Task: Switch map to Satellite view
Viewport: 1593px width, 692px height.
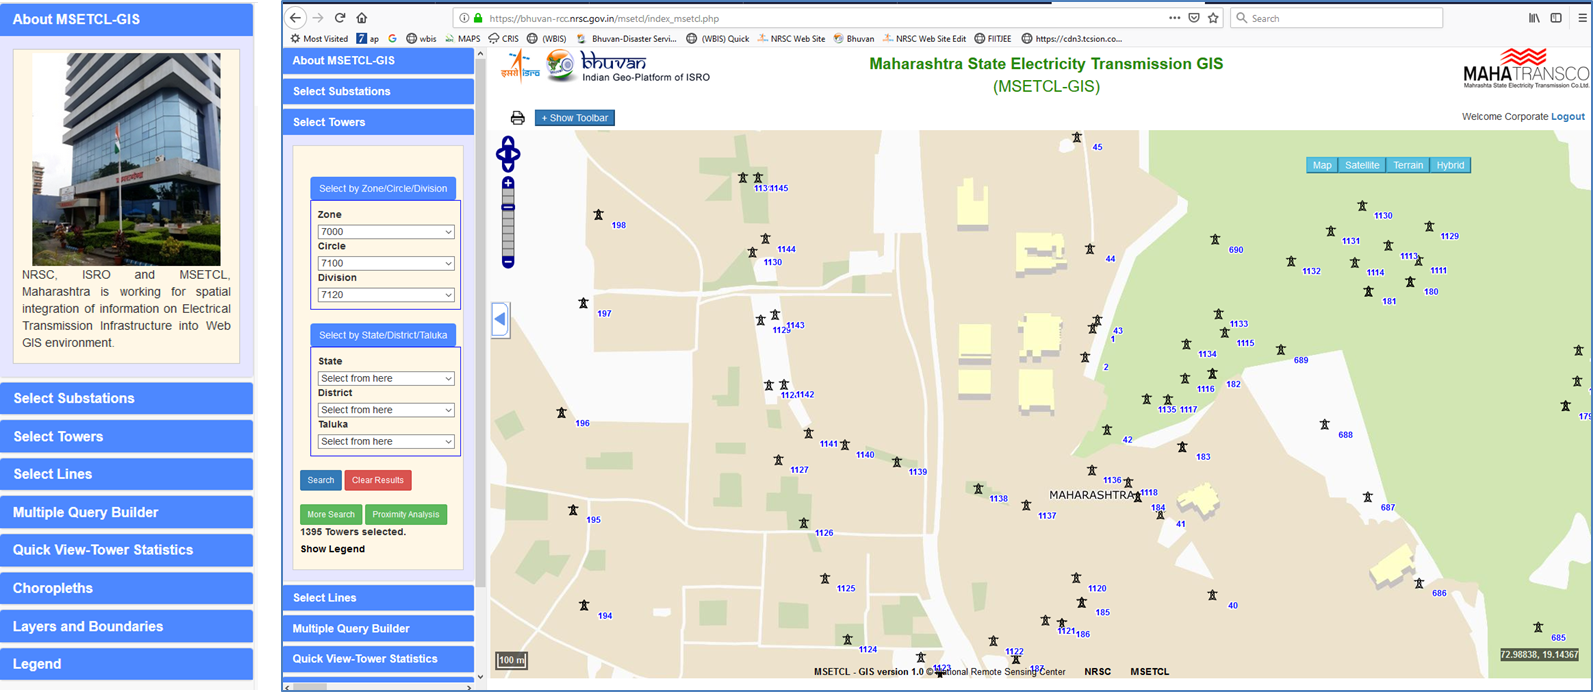Action: [1362, 165]
